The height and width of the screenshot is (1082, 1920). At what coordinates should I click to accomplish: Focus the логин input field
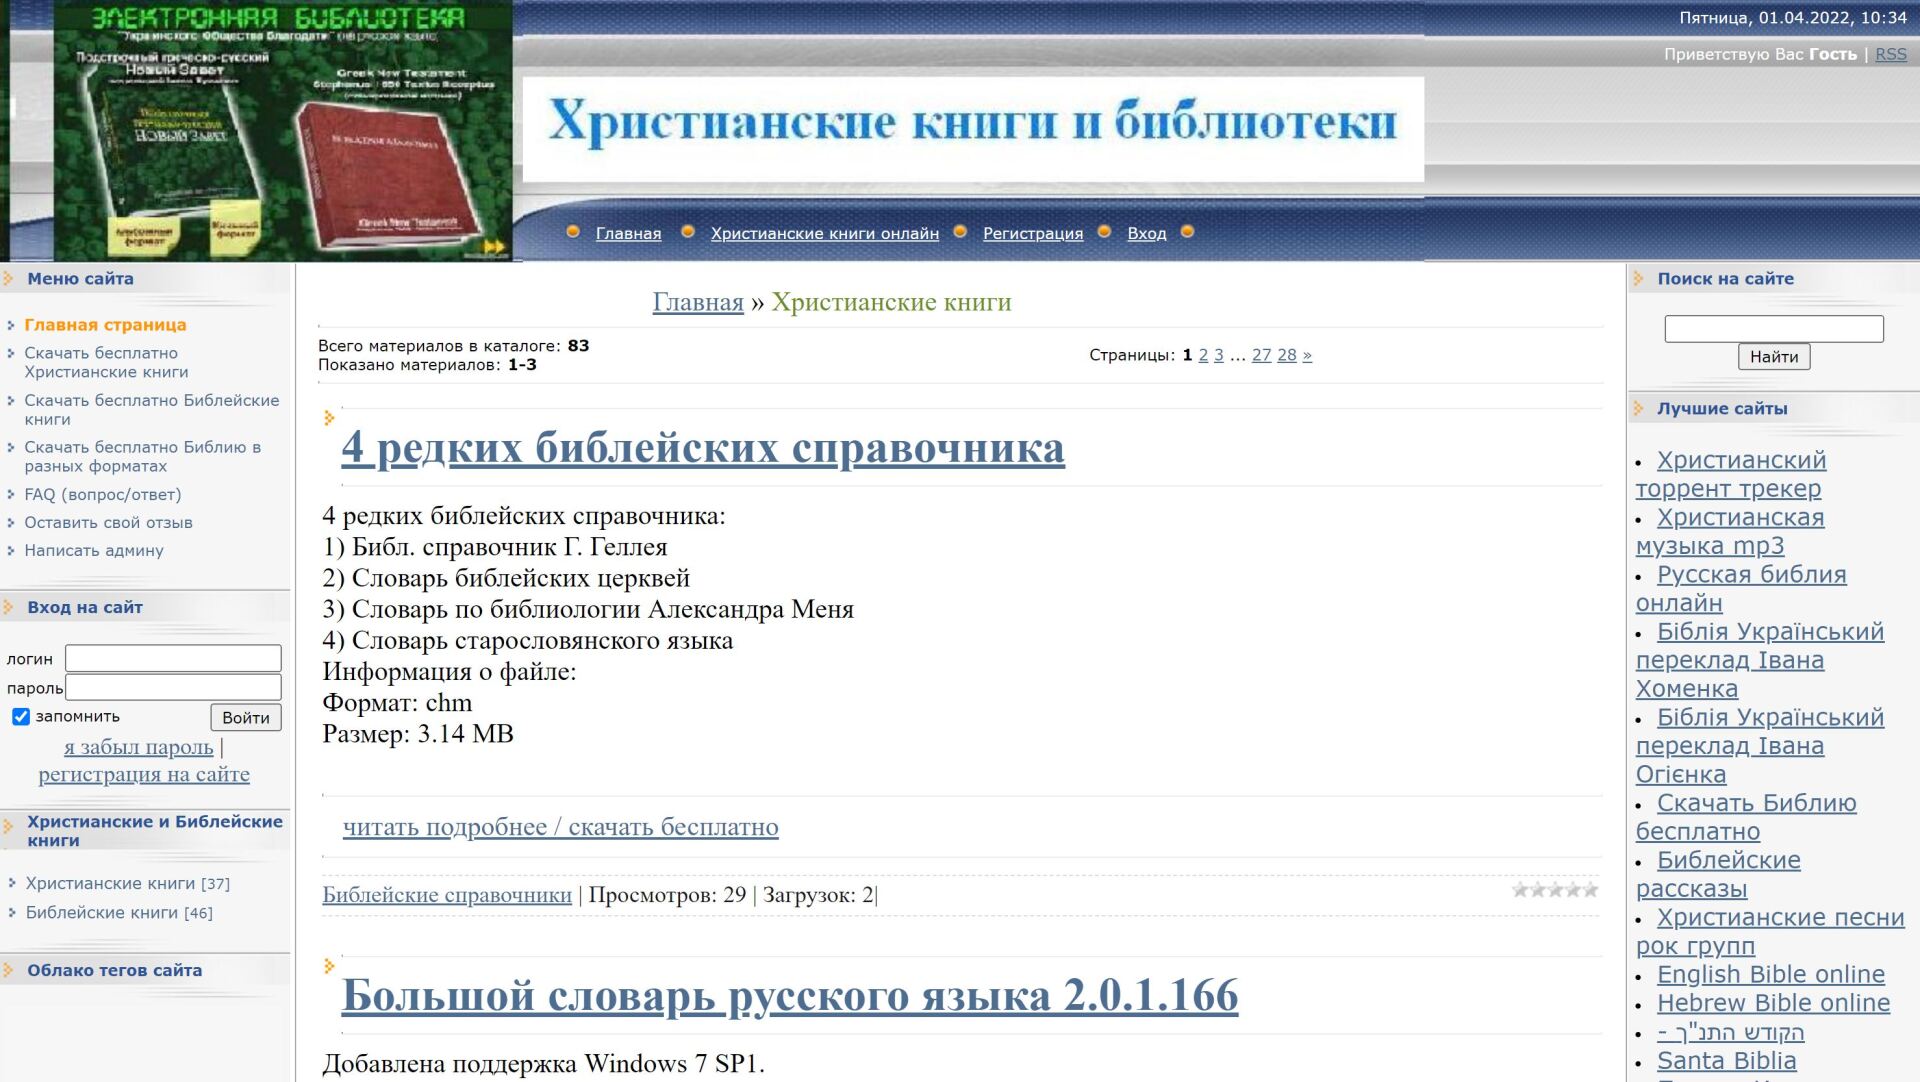point(173,658)
